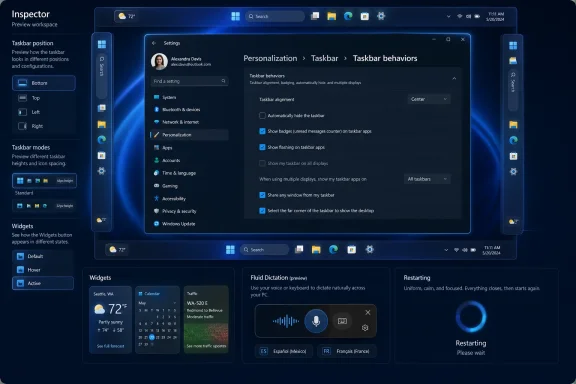Select the Standard taskbar mode thumbnail
Screen dimensions: 576x384
(44, 180)
